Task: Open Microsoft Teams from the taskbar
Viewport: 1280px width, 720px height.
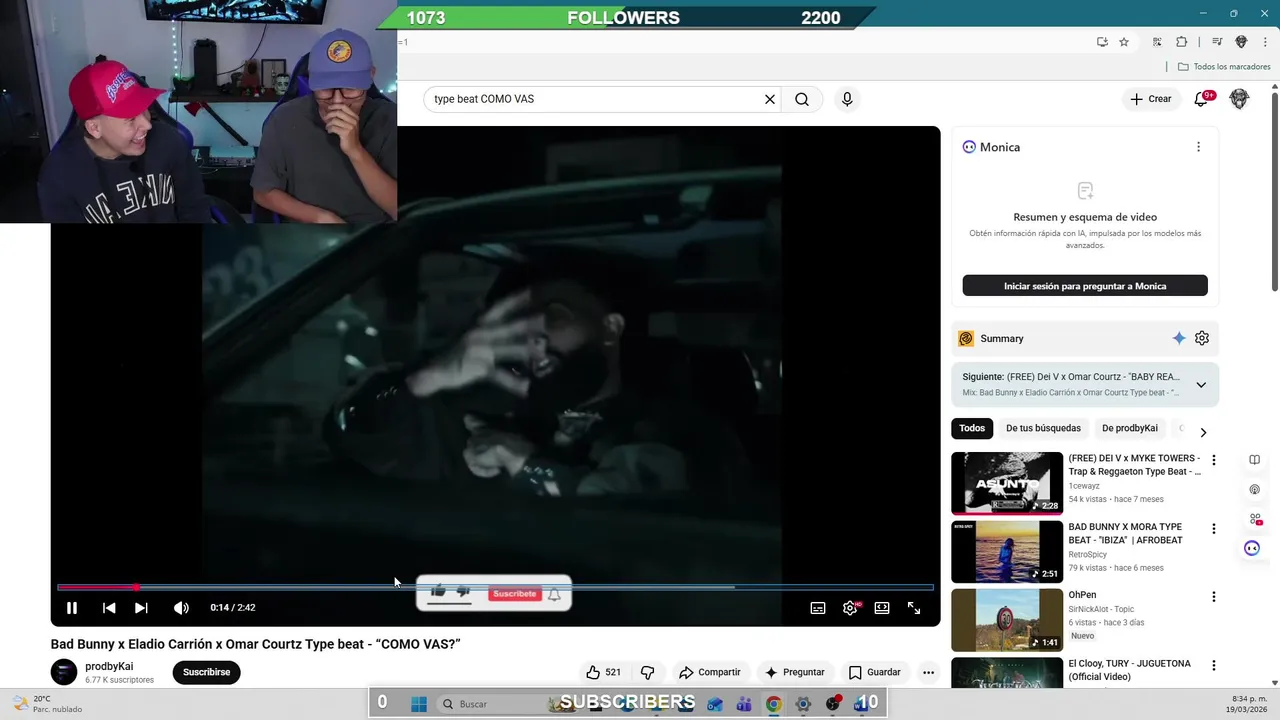Action: (744, 704)
